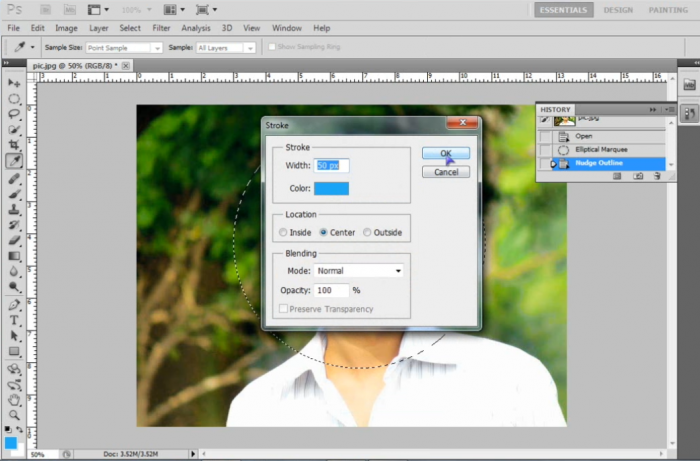This screenshot has height=461, width=700.
Task: Expand the Sample Size dropdown
Action: [124, 47]
